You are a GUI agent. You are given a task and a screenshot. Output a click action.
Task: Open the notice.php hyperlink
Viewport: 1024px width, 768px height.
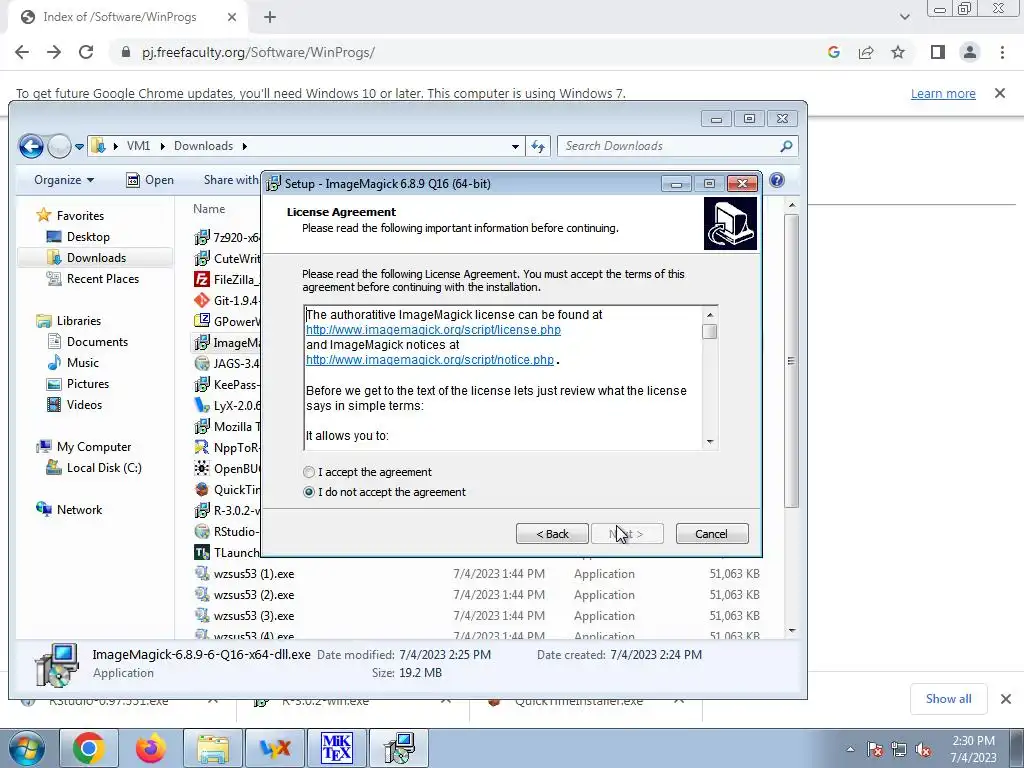(430, 360)
